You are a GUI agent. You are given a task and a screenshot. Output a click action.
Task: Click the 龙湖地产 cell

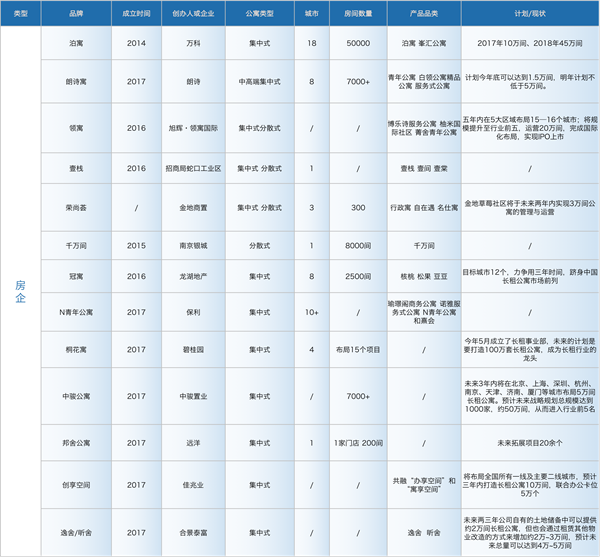click(x=199, y=275)
